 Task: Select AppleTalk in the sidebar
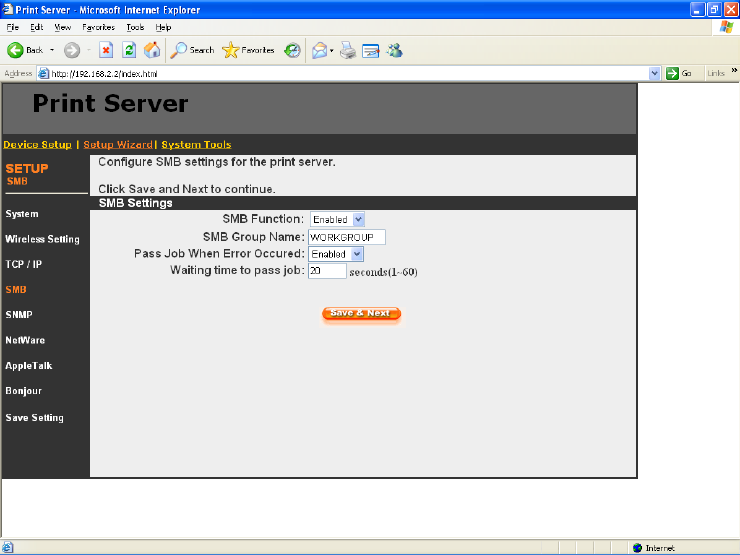[x=29, y=366]
